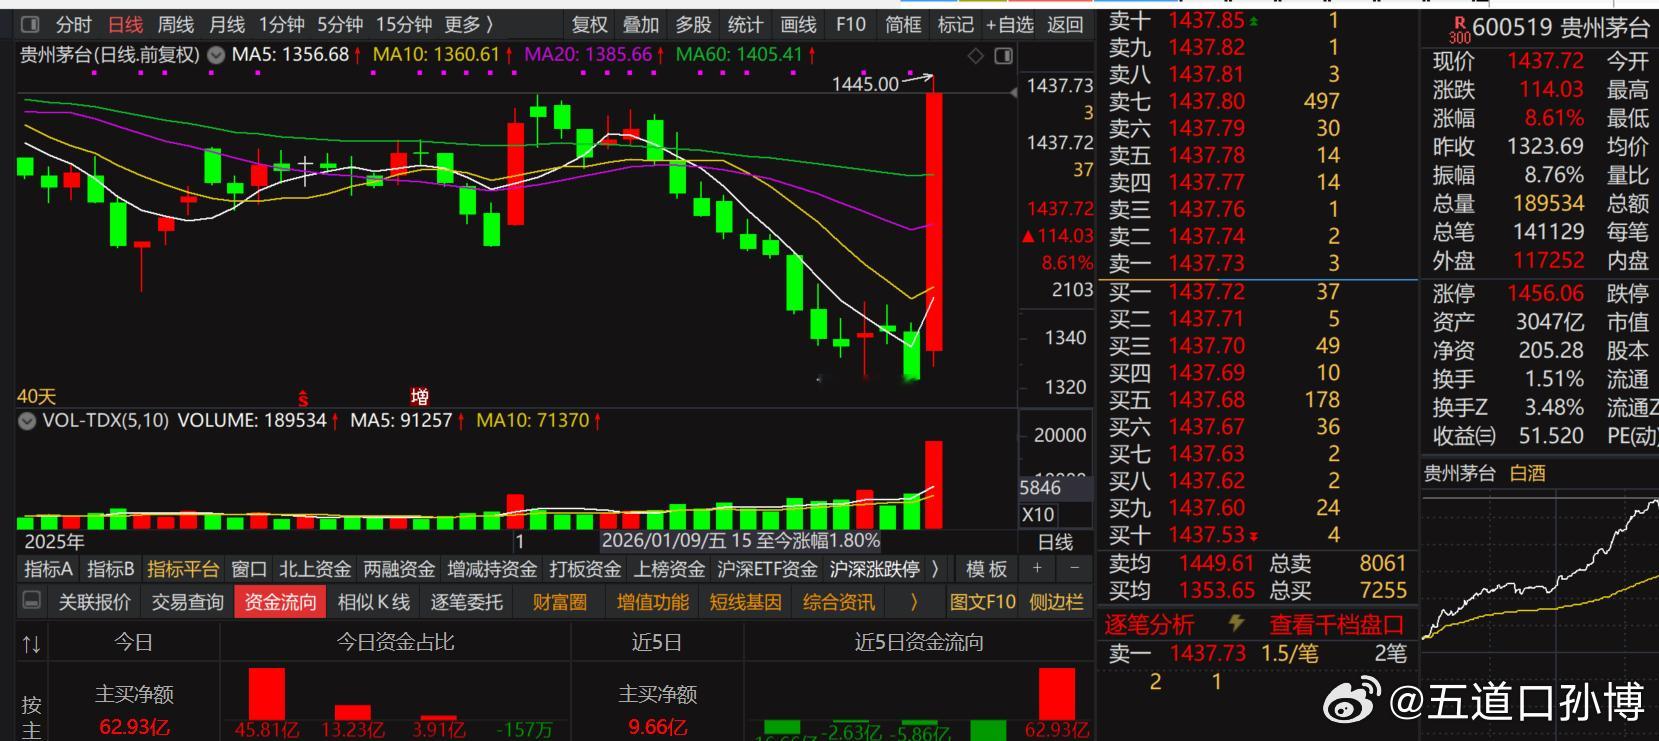Image resolution: width=1659 pixels, height=741 pixels.
Task: Click the plus icon next to 模板
Action: (1038, 568)
